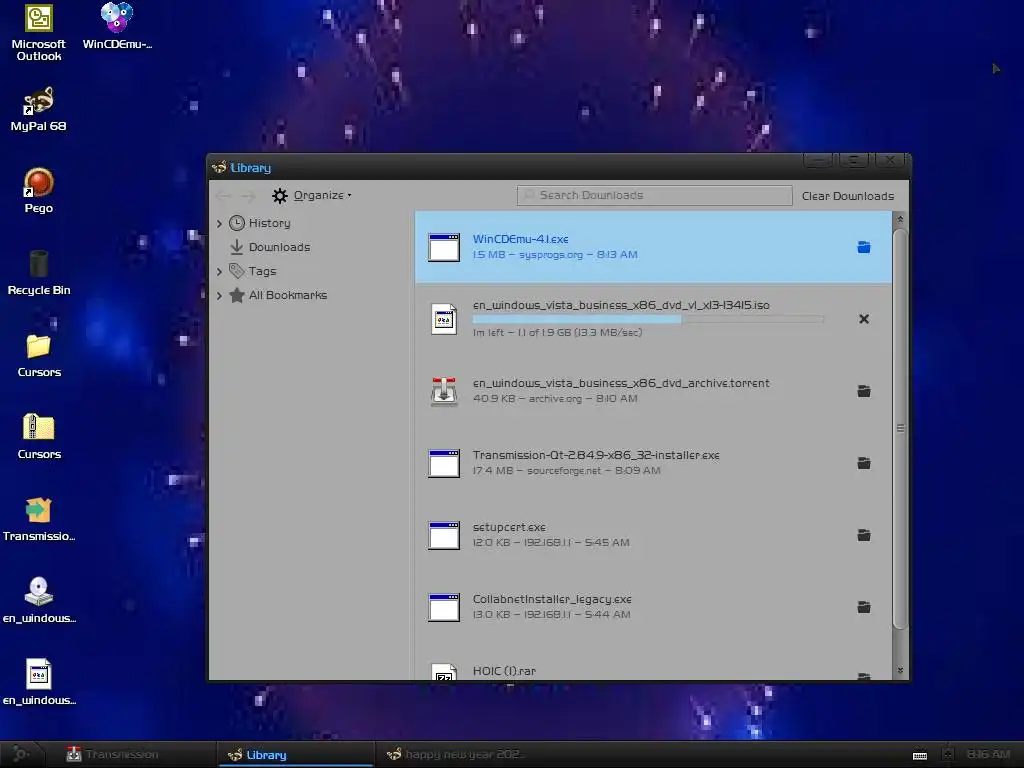The width and height of the screenshot is (1024, 768).
Task: Click the Library window title text
Action: (250, 168)
